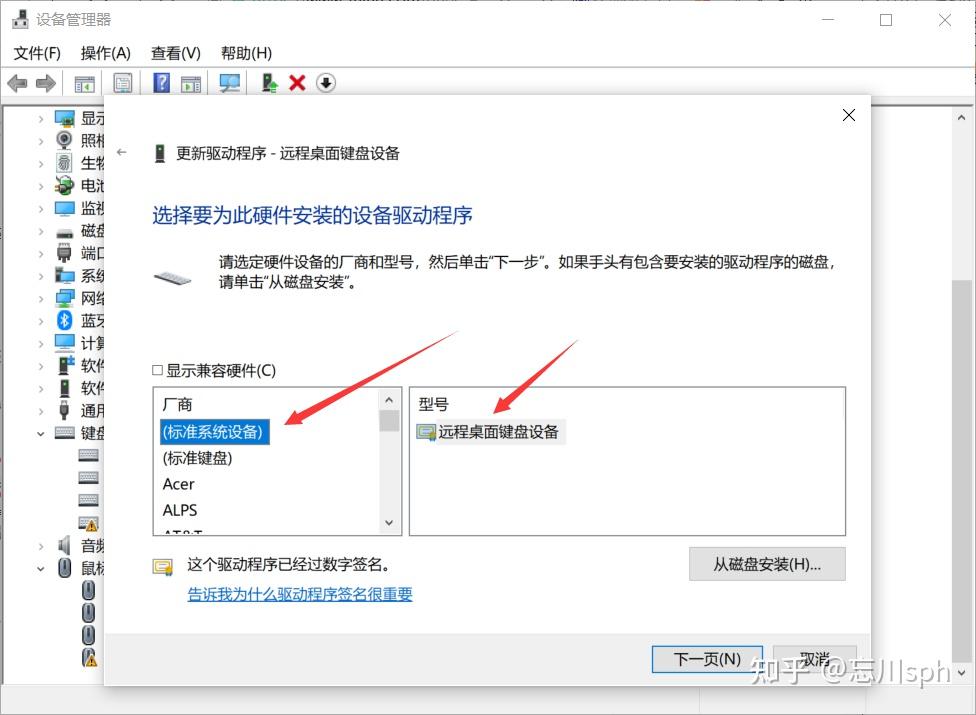Click the Scan for hardware changes icon
Image resolution: width=976 pixels, height=715 pixels.
pyautogui.click(x=228, y=83)
